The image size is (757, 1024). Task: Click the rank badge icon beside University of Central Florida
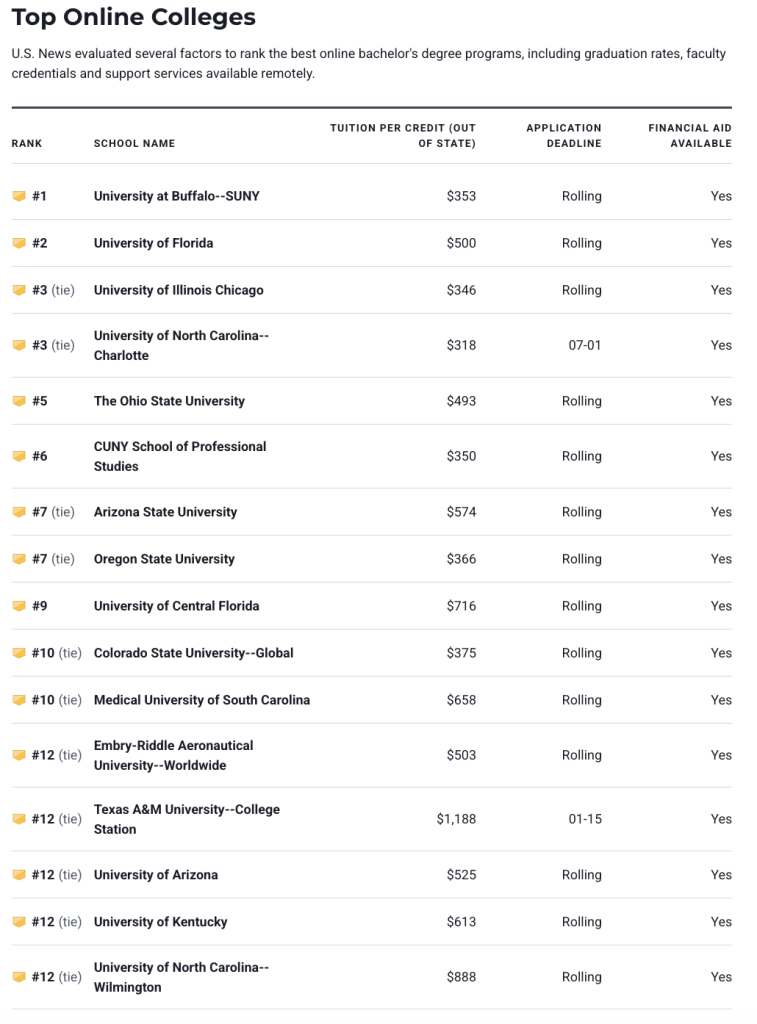(18, 606)
